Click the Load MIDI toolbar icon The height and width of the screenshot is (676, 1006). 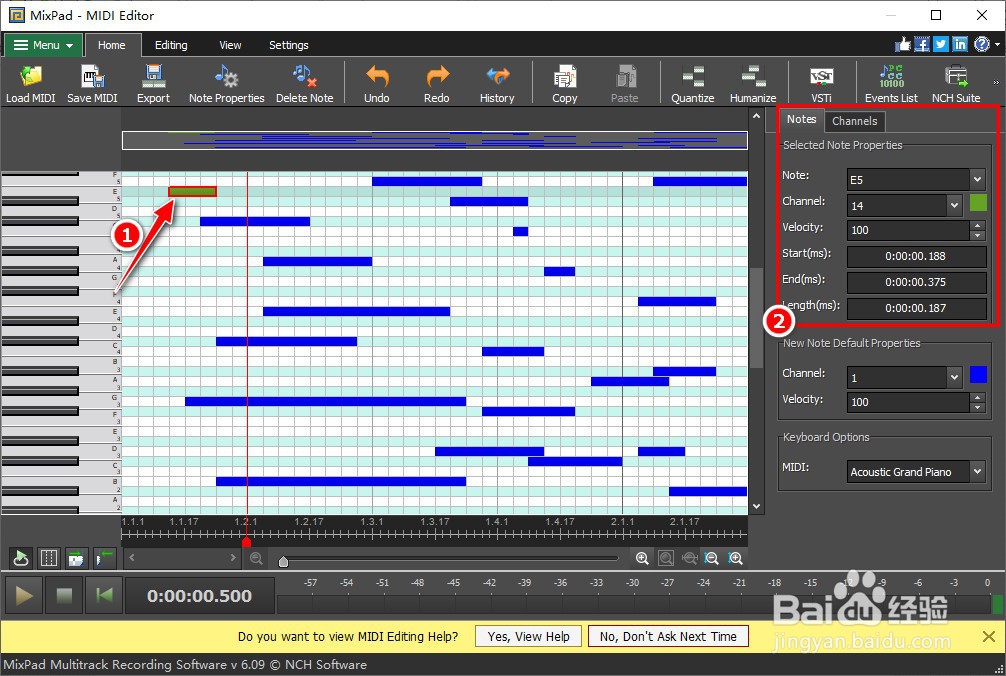30,84
